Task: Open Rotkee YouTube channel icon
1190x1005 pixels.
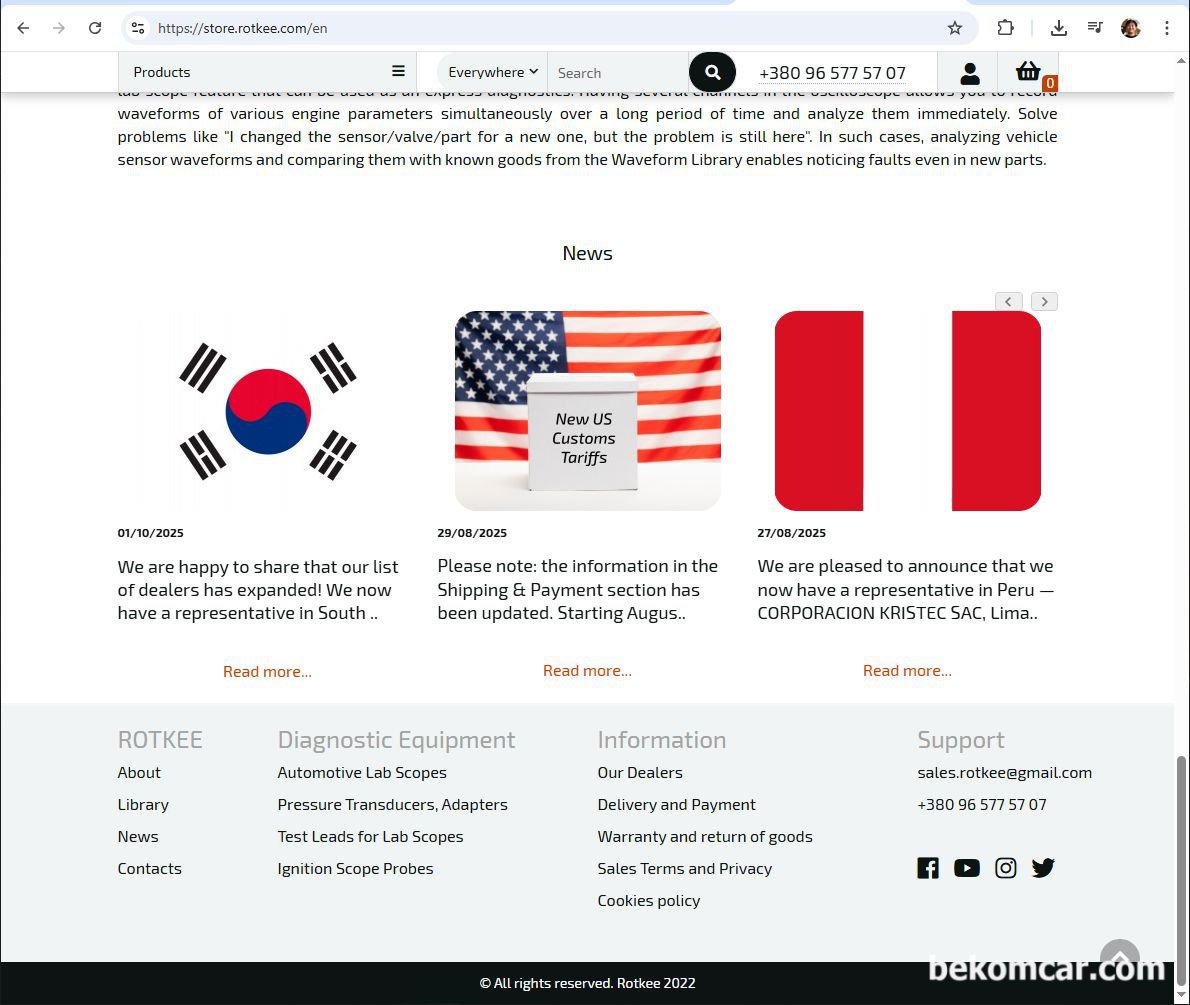Action: click(x=966, y=868)
